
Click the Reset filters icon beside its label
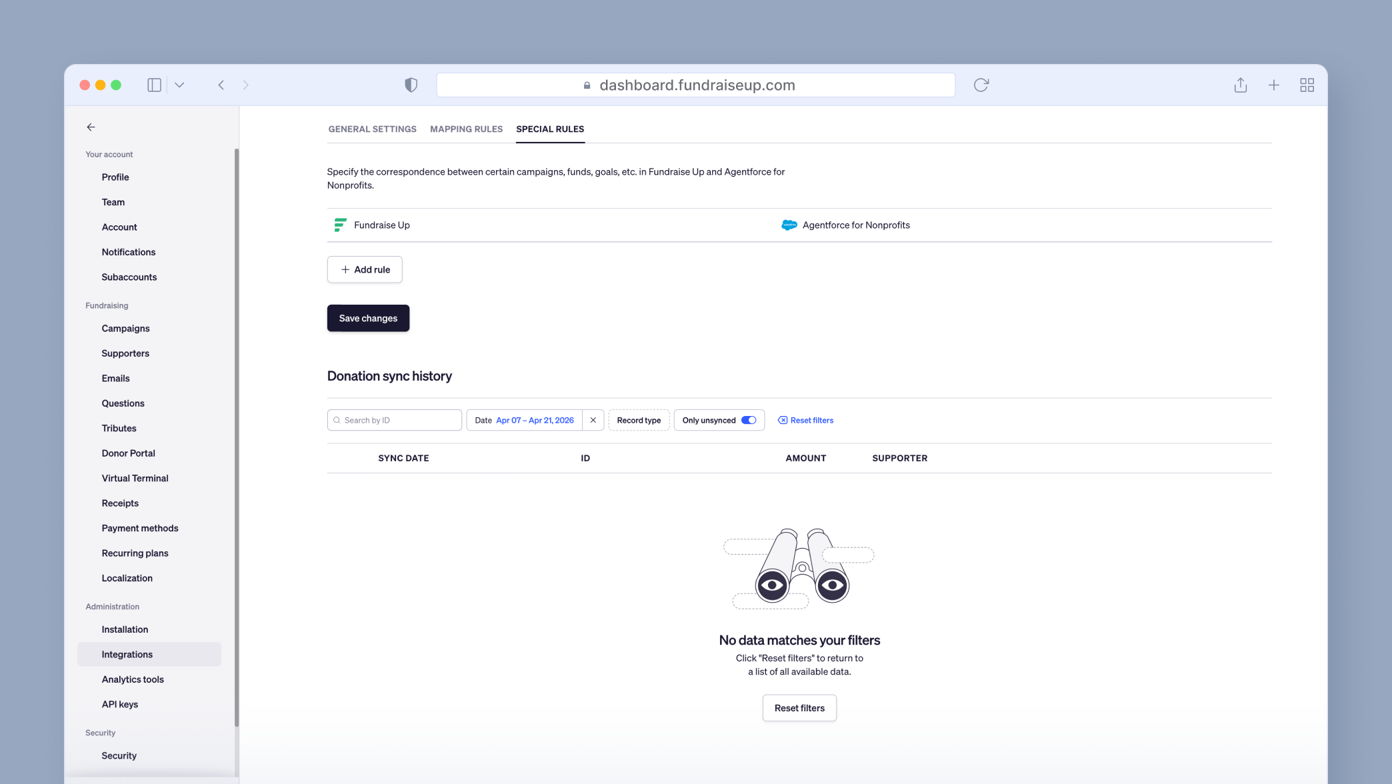tap(781, 420)
